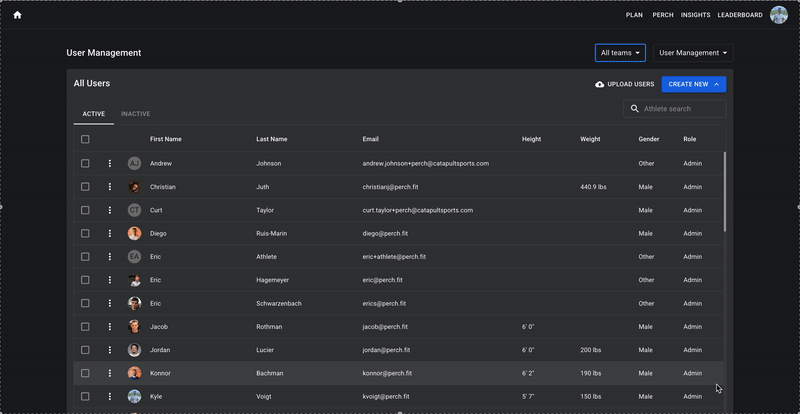Switch to the Inactive tab
Image resolution: width=800 pixels, height=414 pixels.
tap(135, 114)
